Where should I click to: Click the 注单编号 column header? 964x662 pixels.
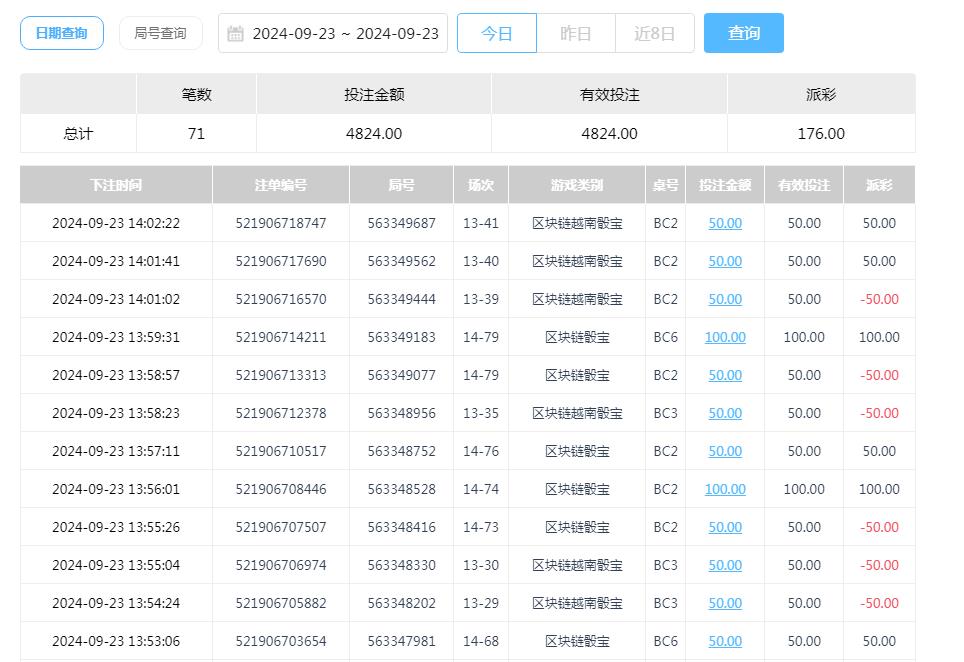280,185
